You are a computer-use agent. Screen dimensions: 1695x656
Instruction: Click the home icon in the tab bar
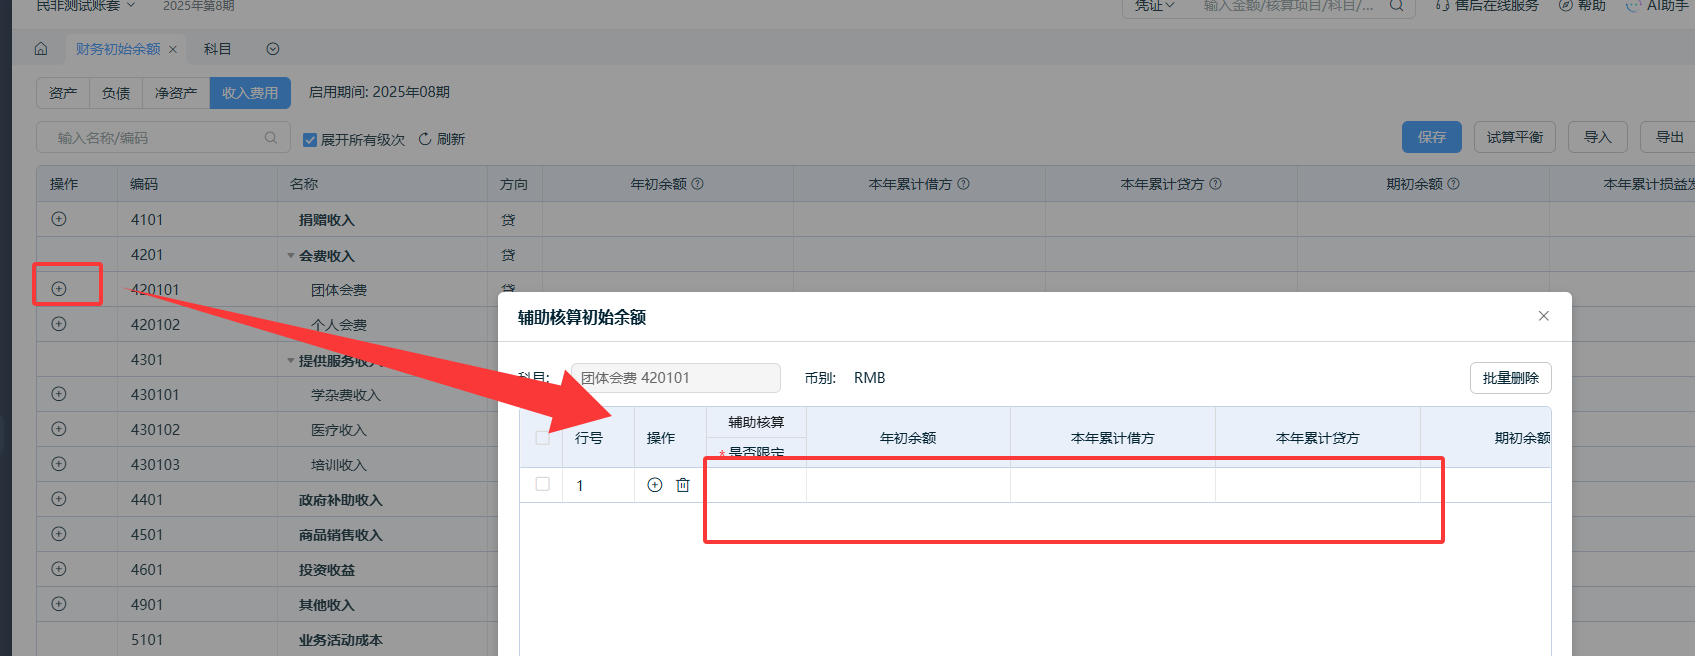[x=41, y=49]
